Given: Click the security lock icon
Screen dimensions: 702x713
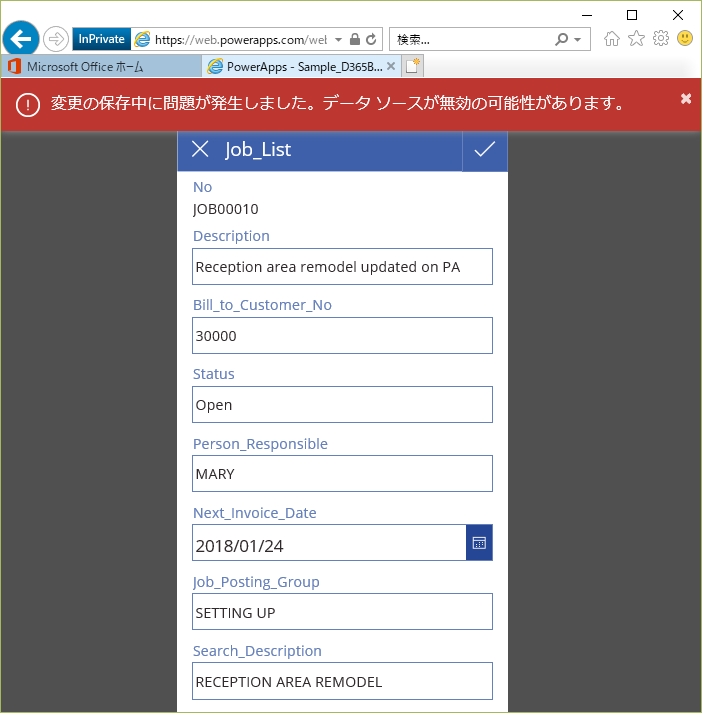Looking at the screenshot, I should tap(355, 40).
